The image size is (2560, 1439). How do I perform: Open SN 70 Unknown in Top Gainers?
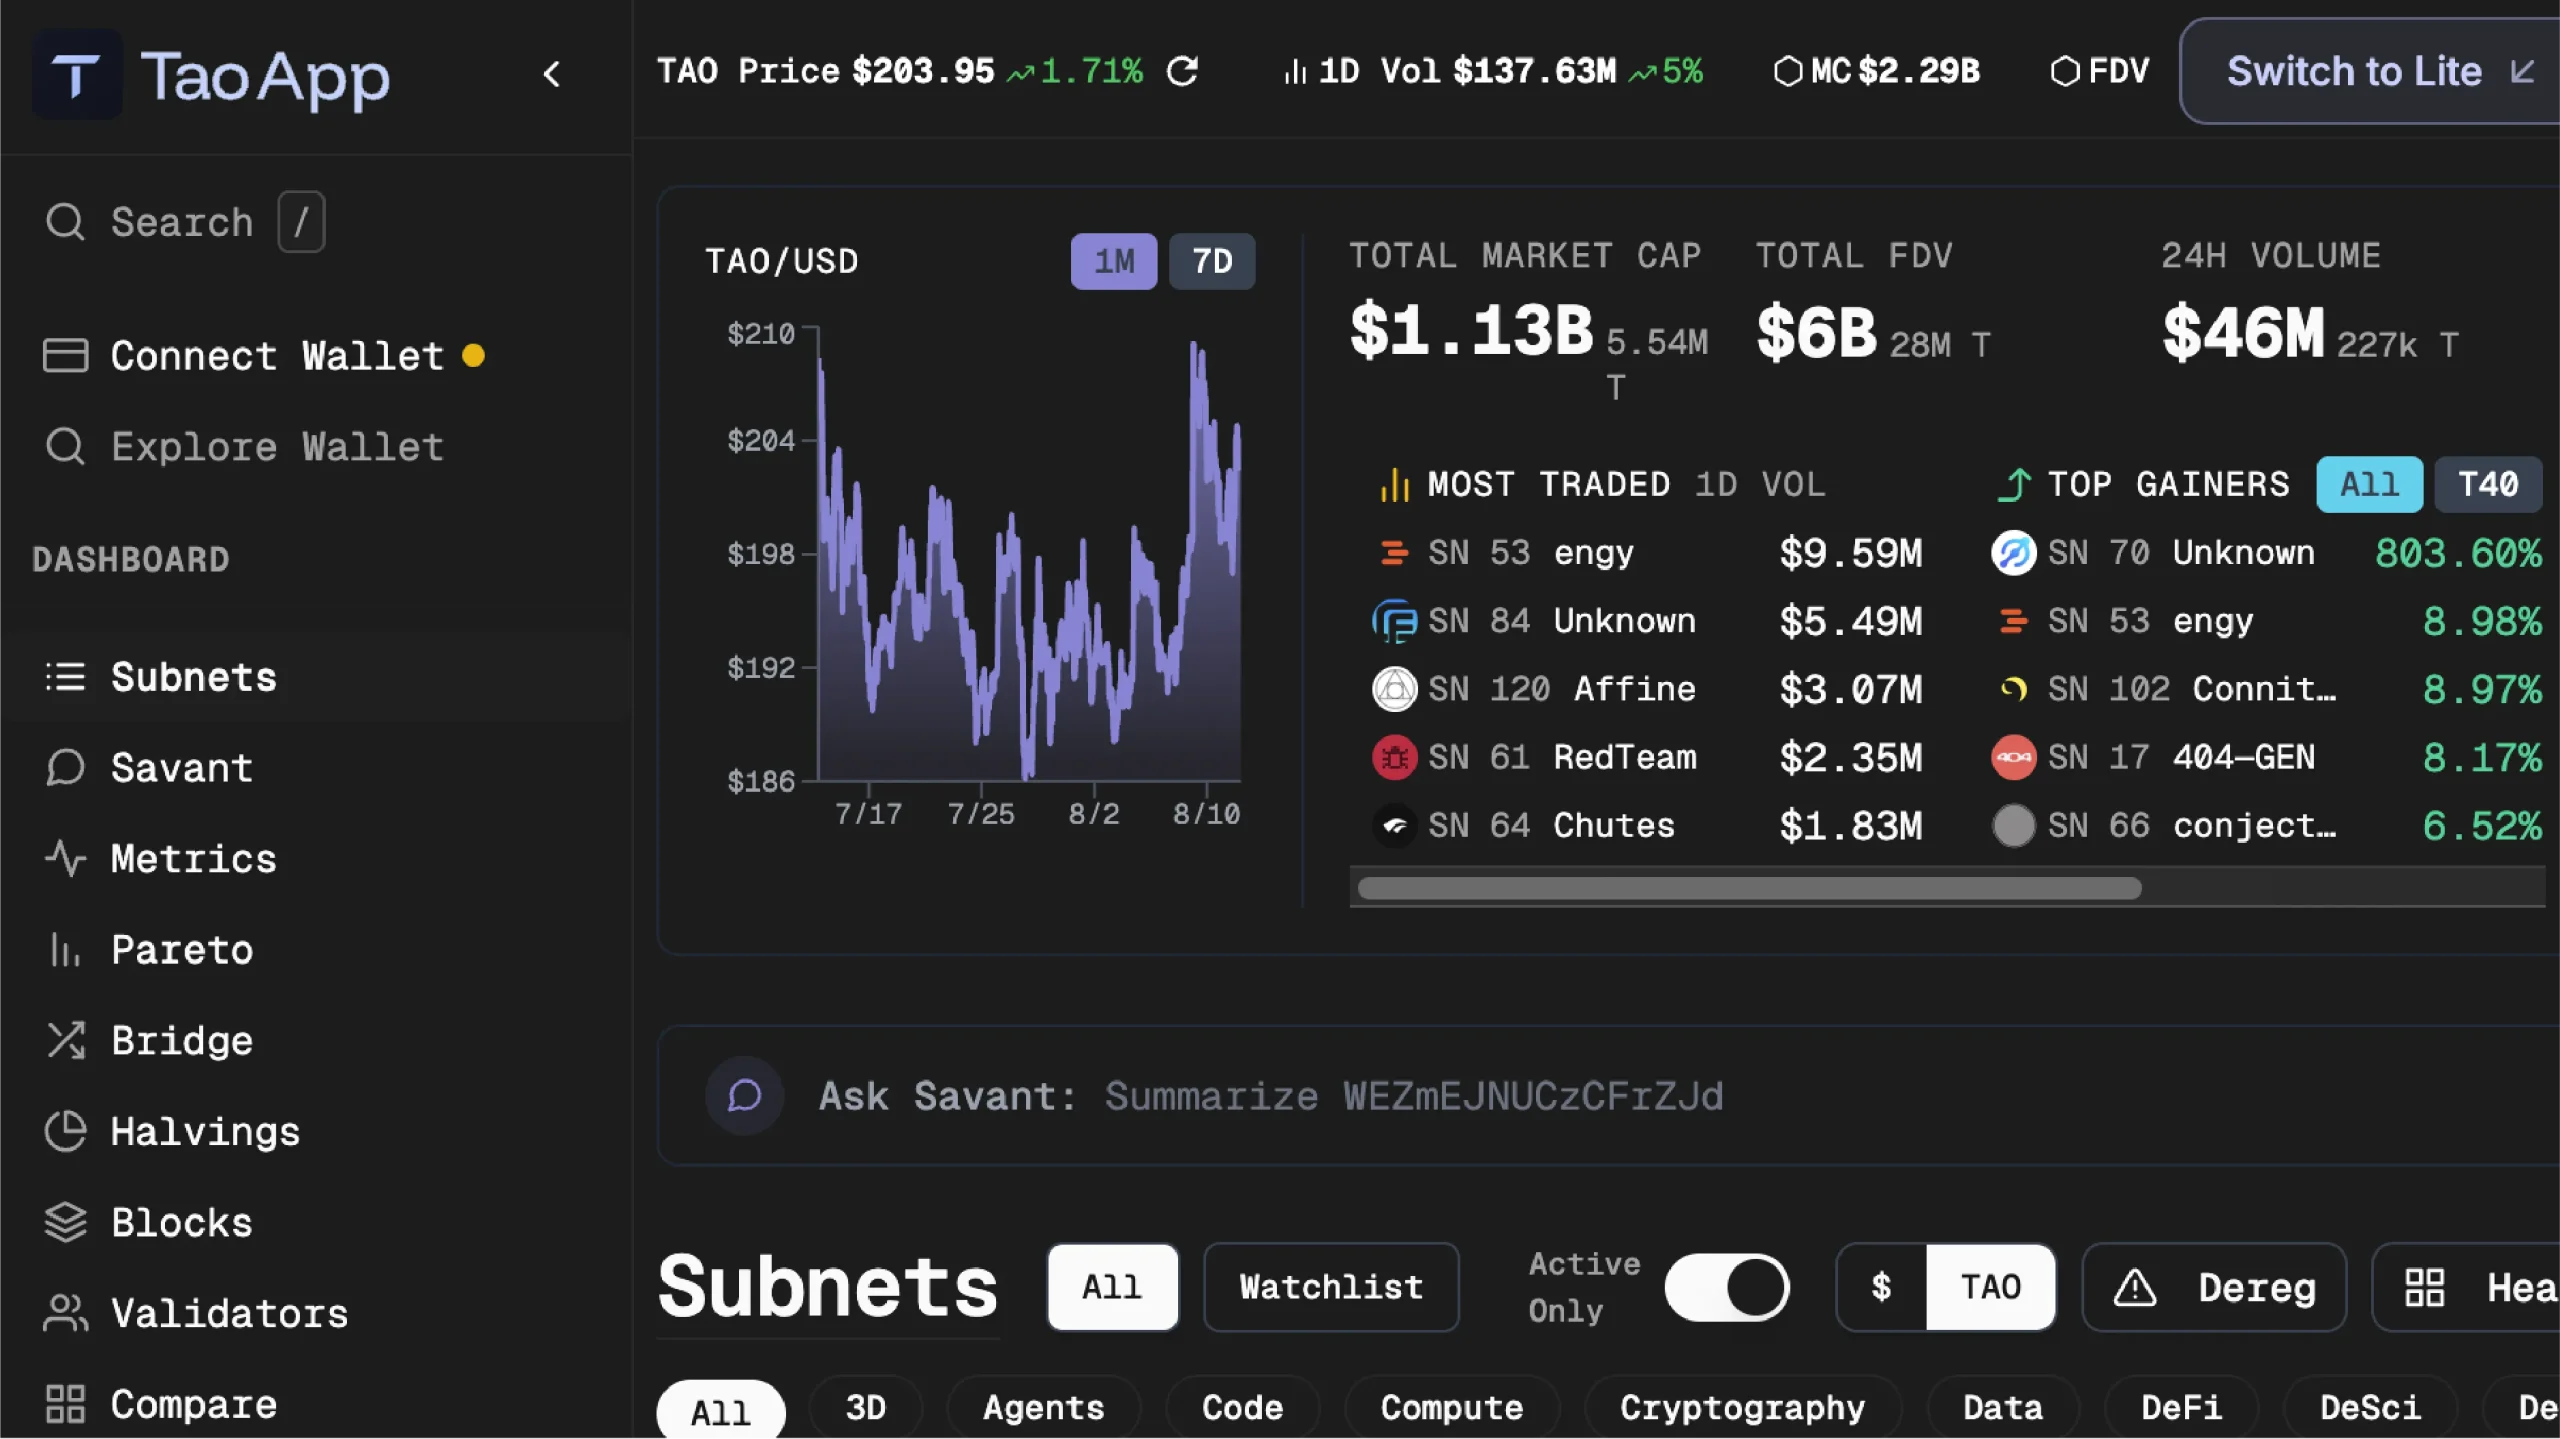[x=2266, y=553]
